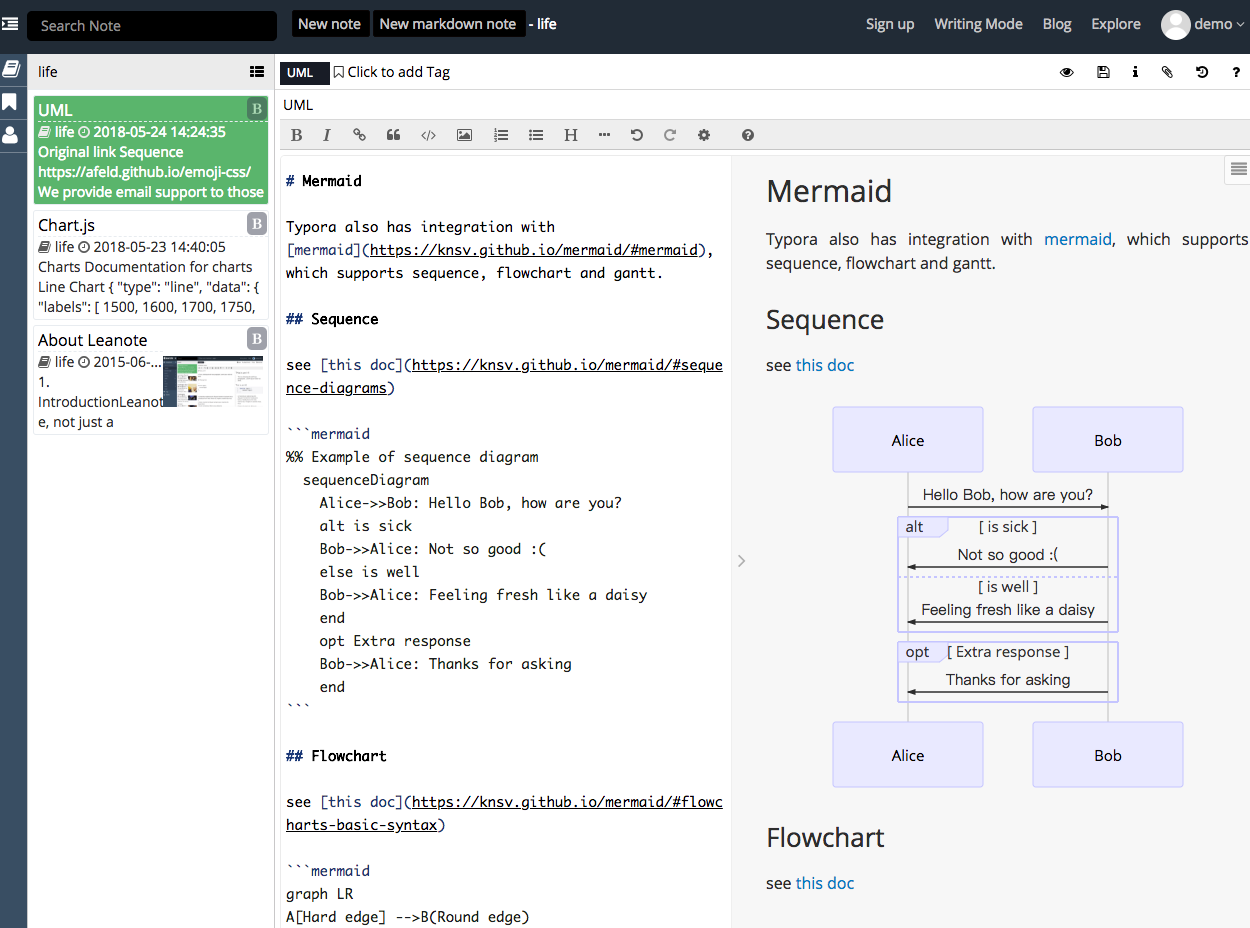Open the notebooks sidebar icon
Screen dimensions: 1250x928
tap(10, 69)
